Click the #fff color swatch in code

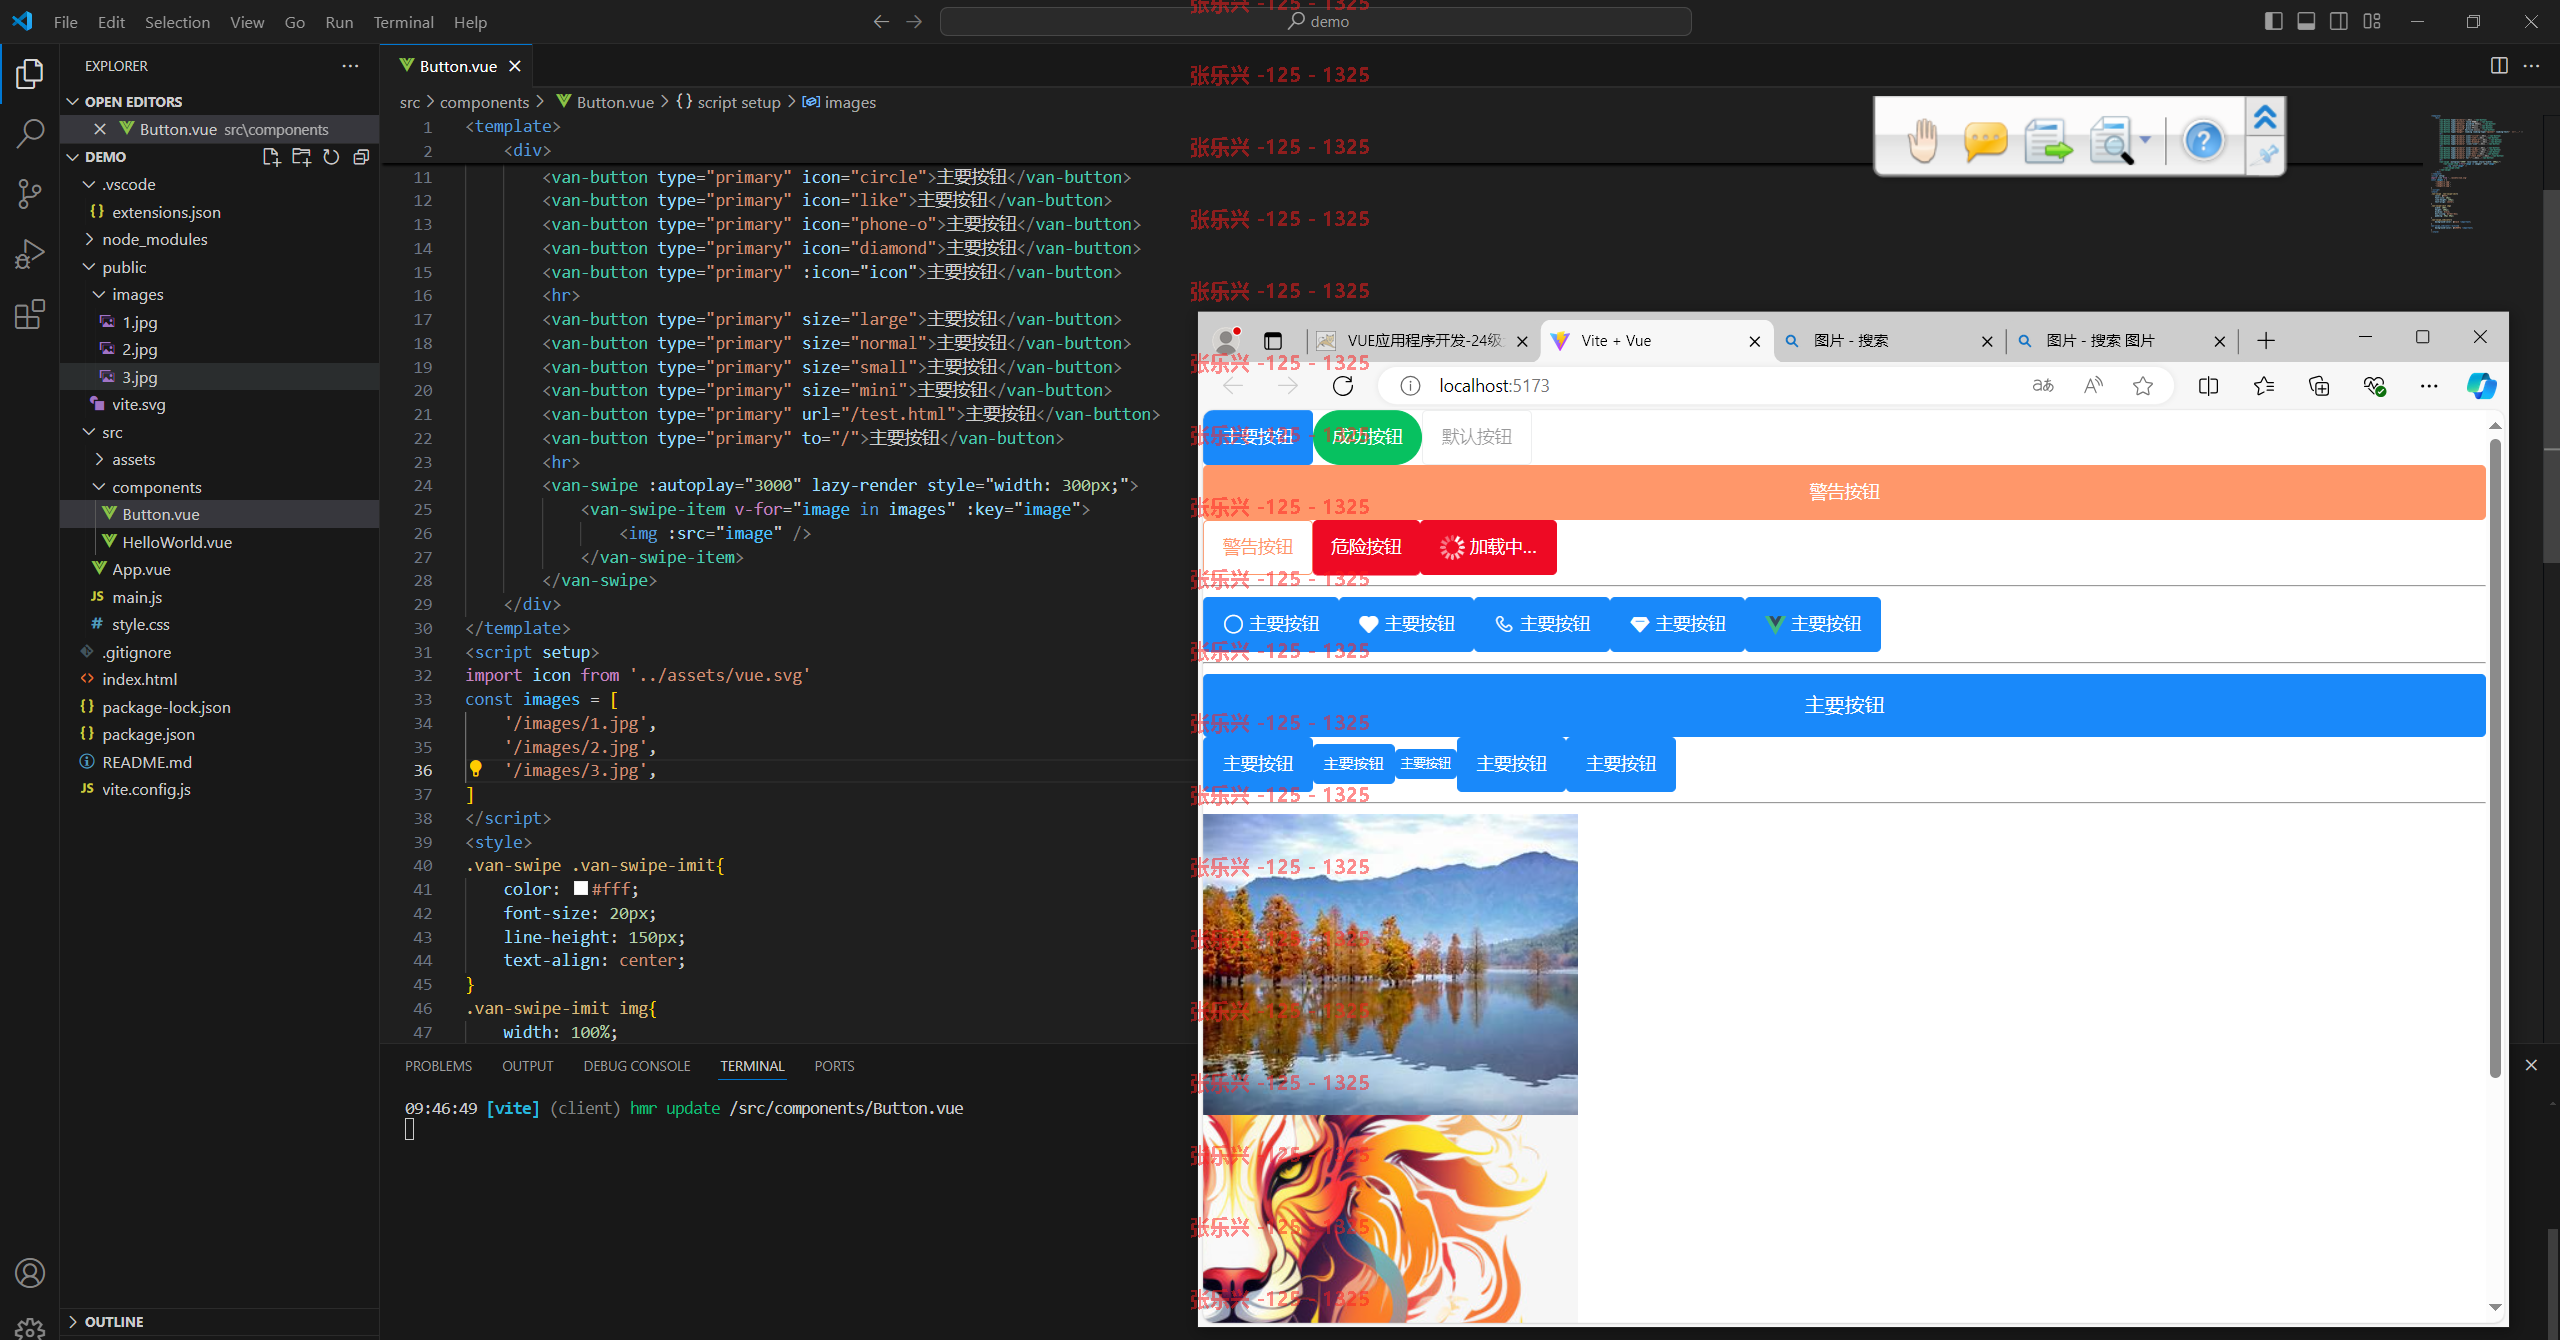tap(581, 888)
